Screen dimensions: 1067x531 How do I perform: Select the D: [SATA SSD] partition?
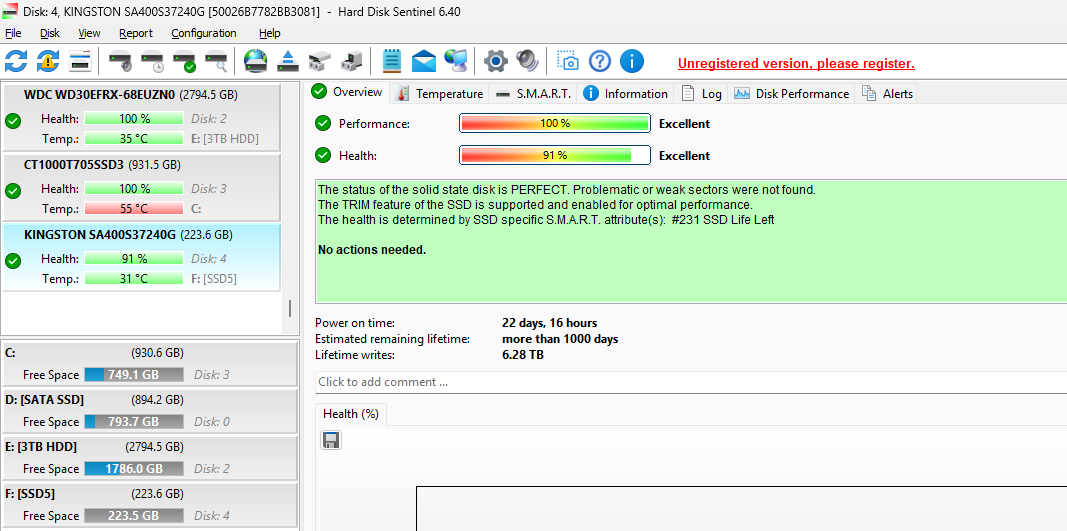[x=149, y=410]
